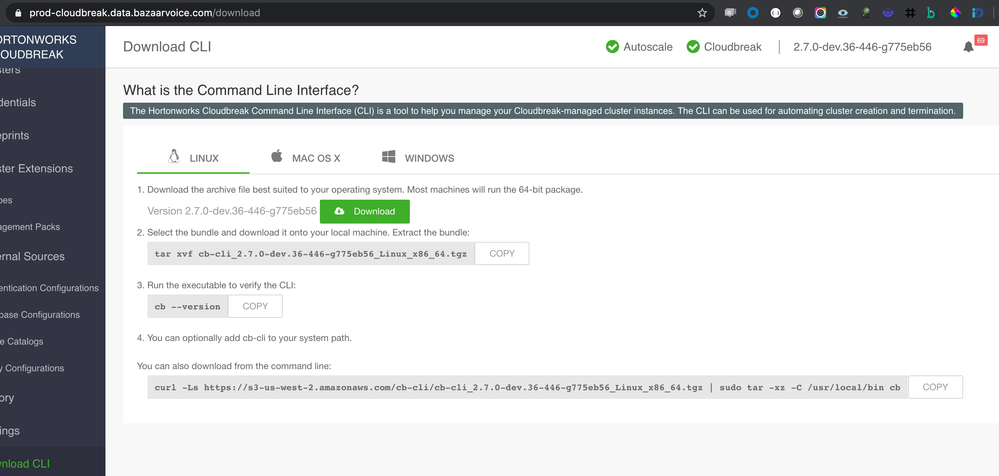This screenshot has width=999, height=476.
Task: Click the cb --version command text
Action: [x=187, y=307]
